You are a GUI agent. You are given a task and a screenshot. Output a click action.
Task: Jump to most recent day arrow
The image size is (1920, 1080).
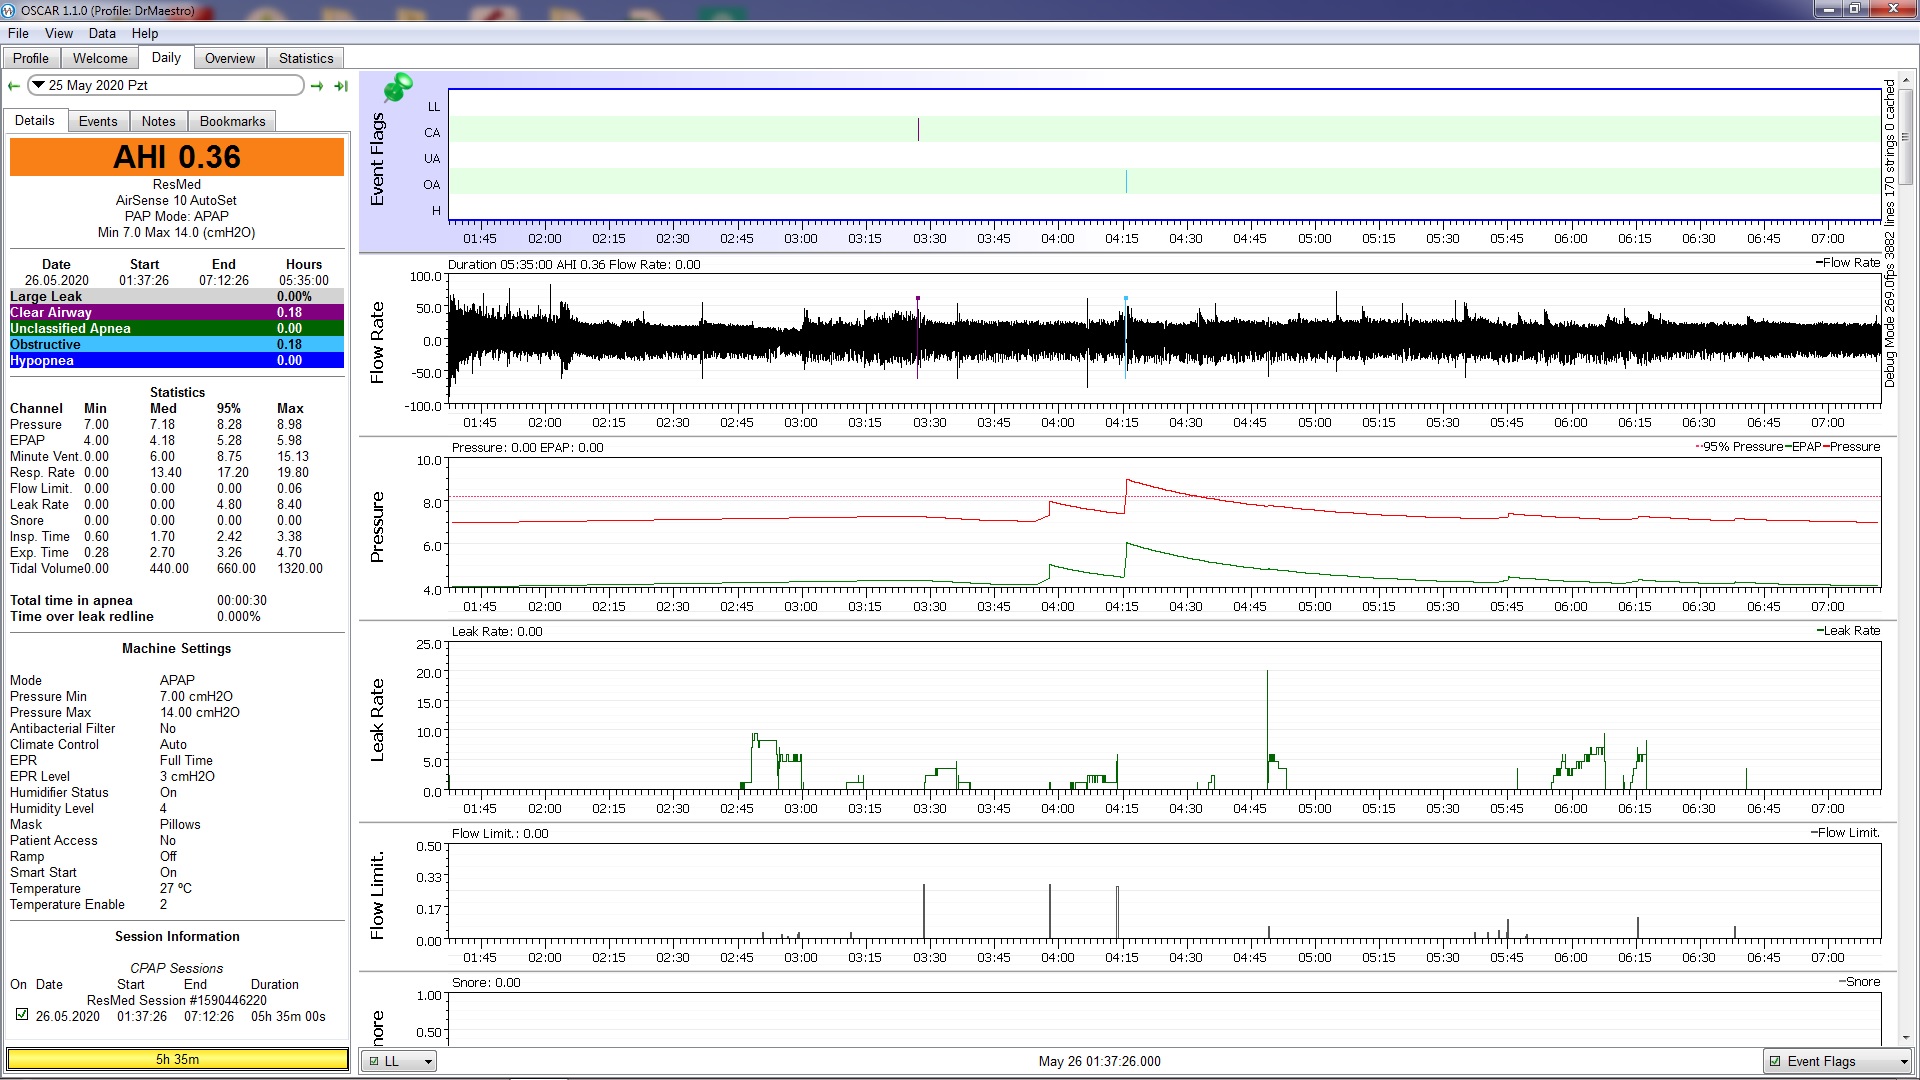tap(341, 86)
